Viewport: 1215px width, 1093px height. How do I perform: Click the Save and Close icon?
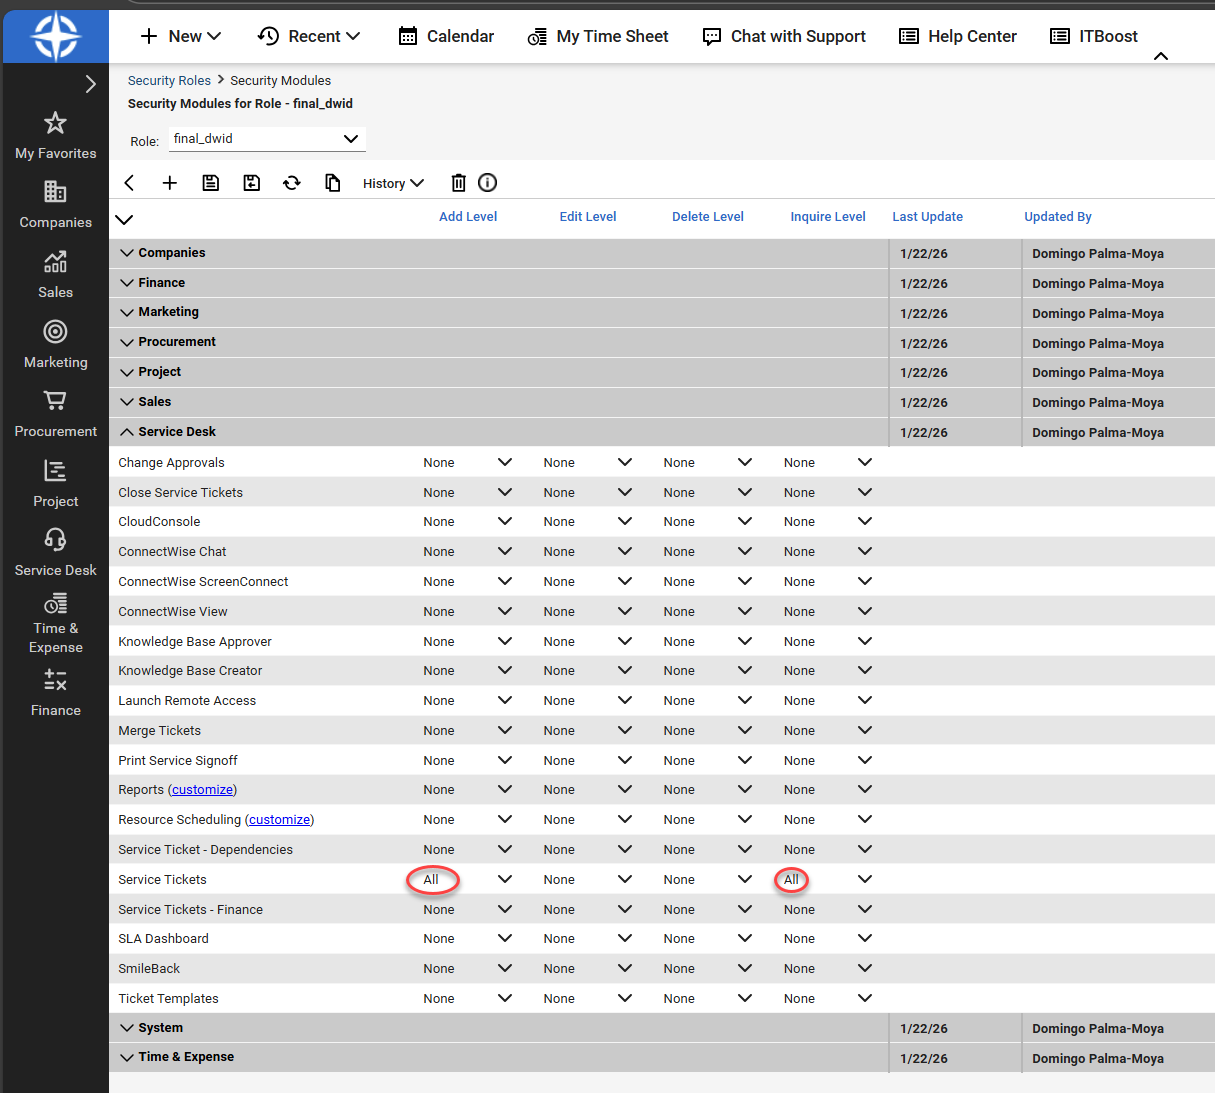(x=252, y=183)
